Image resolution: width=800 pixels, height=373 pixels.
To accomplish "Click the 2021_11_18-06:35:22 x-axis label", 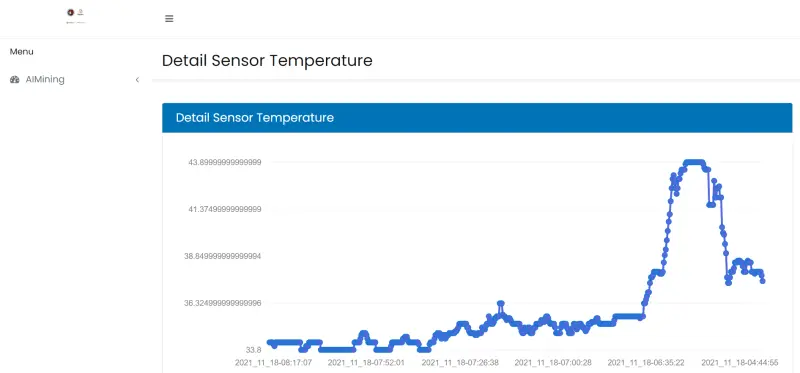I will point(646,363).
